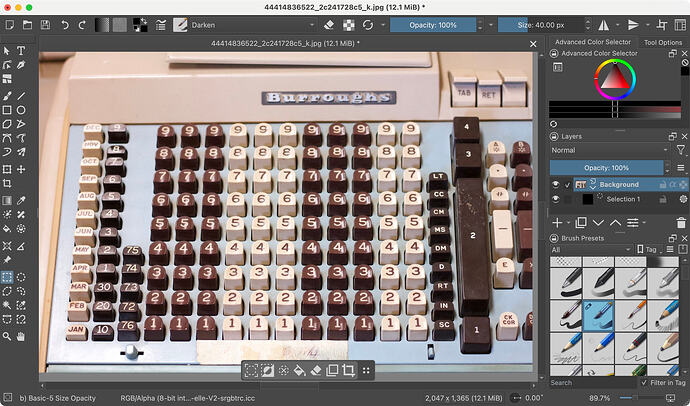Open the color selector settings icon
Image resolution: width=690 pixels, height=406 pixels.
point(558,67)
